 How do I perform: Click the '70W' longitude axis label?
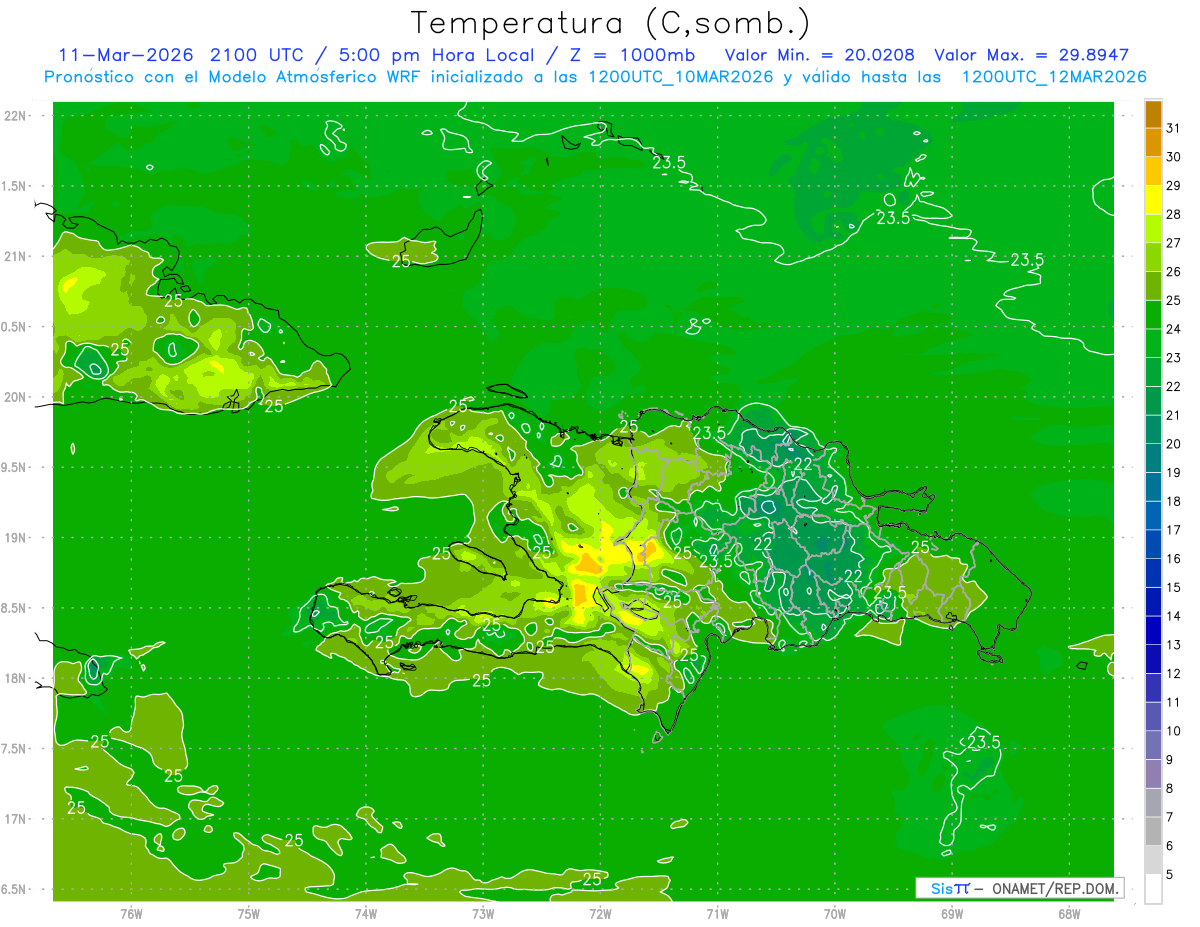pos(835,913)
